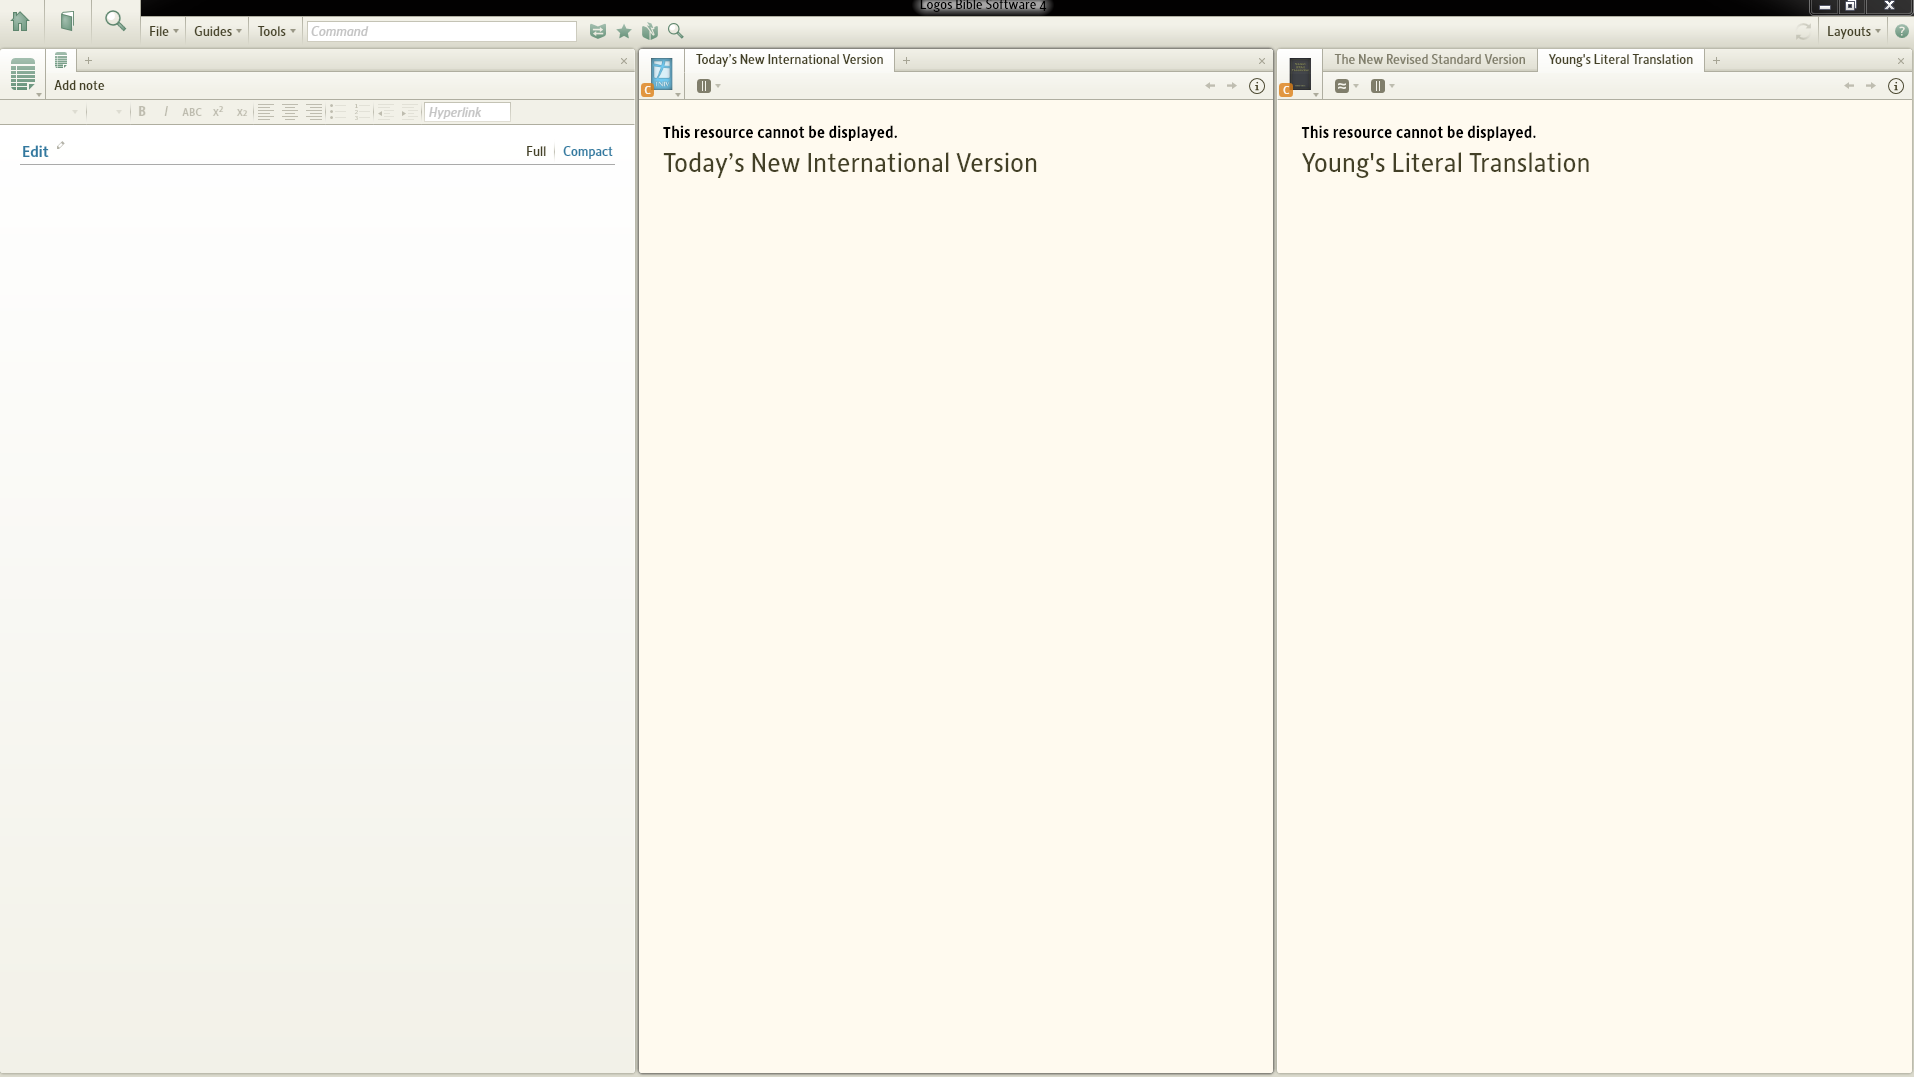The image size is (1914, 1077).
Task: Toggle bulleted list
Action: point(338,112)
